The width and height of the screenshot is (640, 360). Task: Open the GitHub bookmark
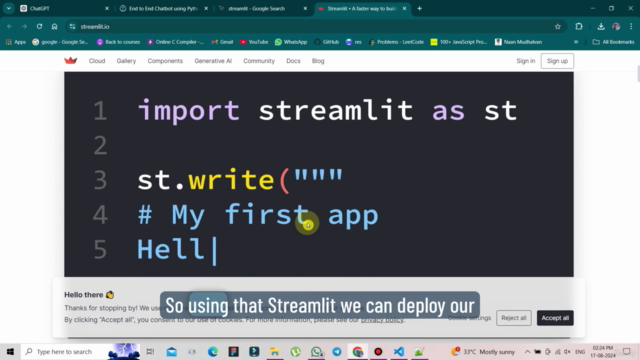pyautogui.click(x=327, y=42)
